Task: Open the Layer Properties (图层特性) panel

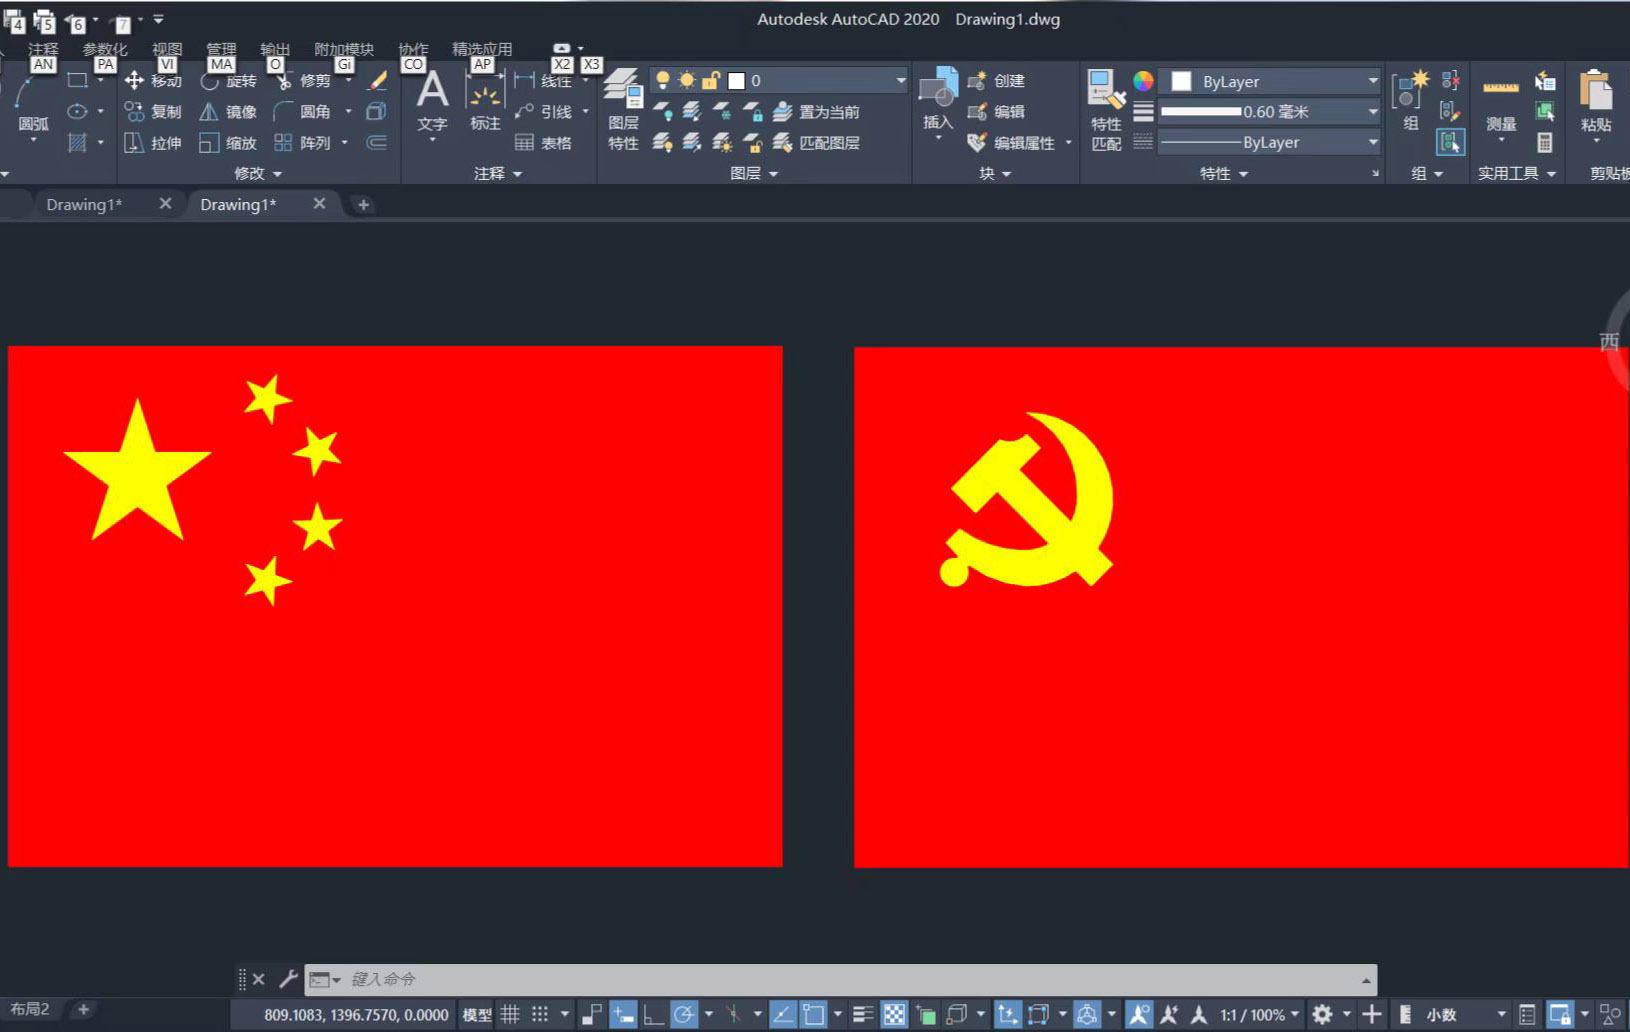Action: point(623,110)
